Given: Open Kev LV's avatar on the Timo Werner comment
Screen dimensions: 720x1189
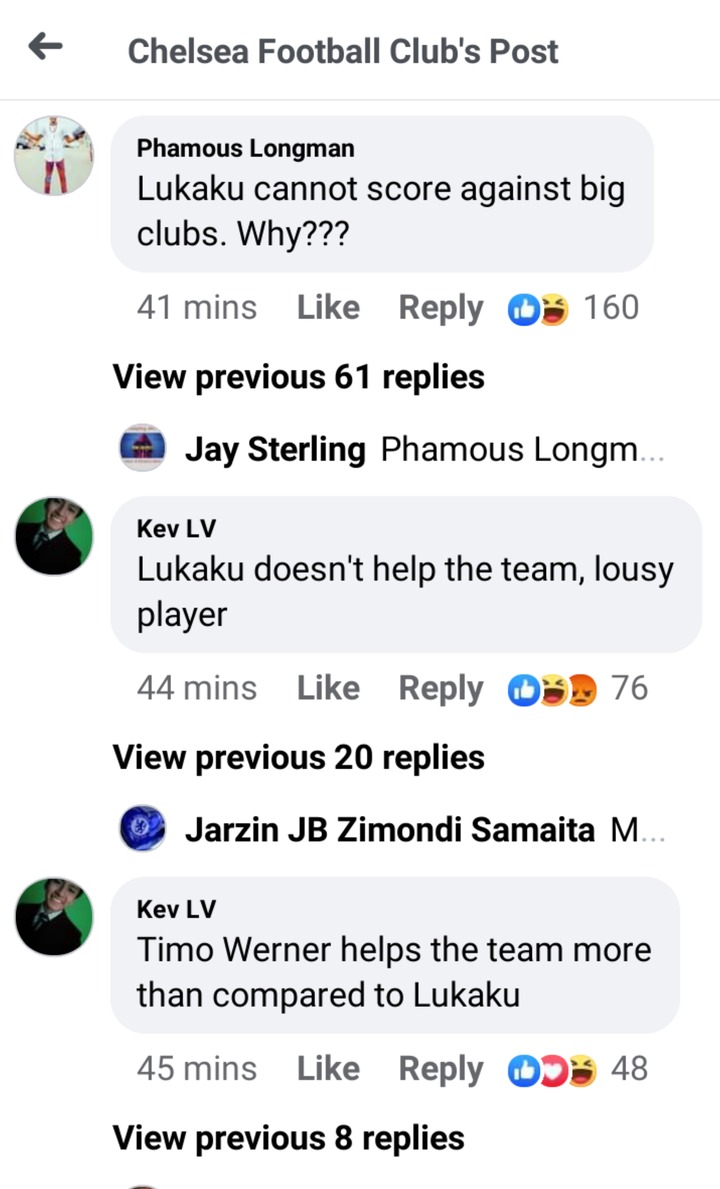Looking at the screenshot, I should point(54,917).
